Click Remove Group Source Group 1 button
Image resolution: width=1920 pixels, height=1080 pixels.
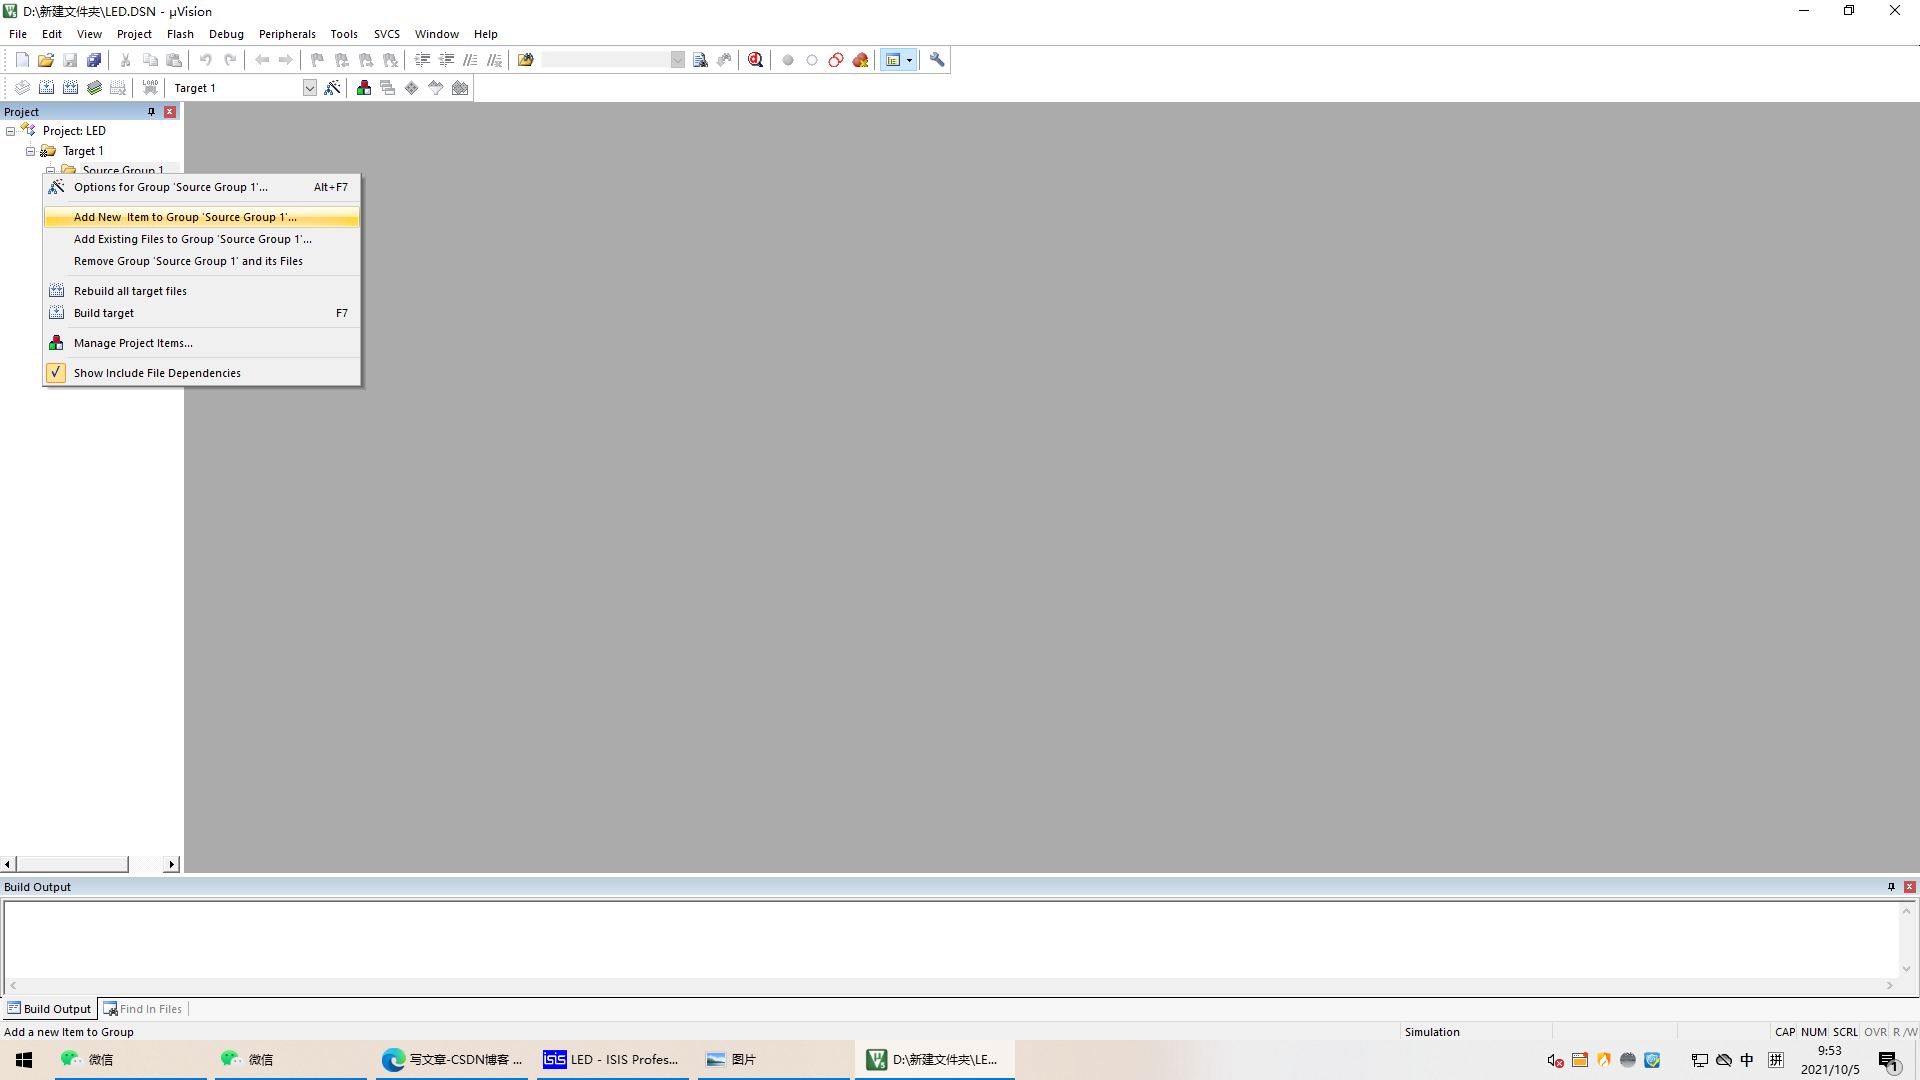pos(187,260)
